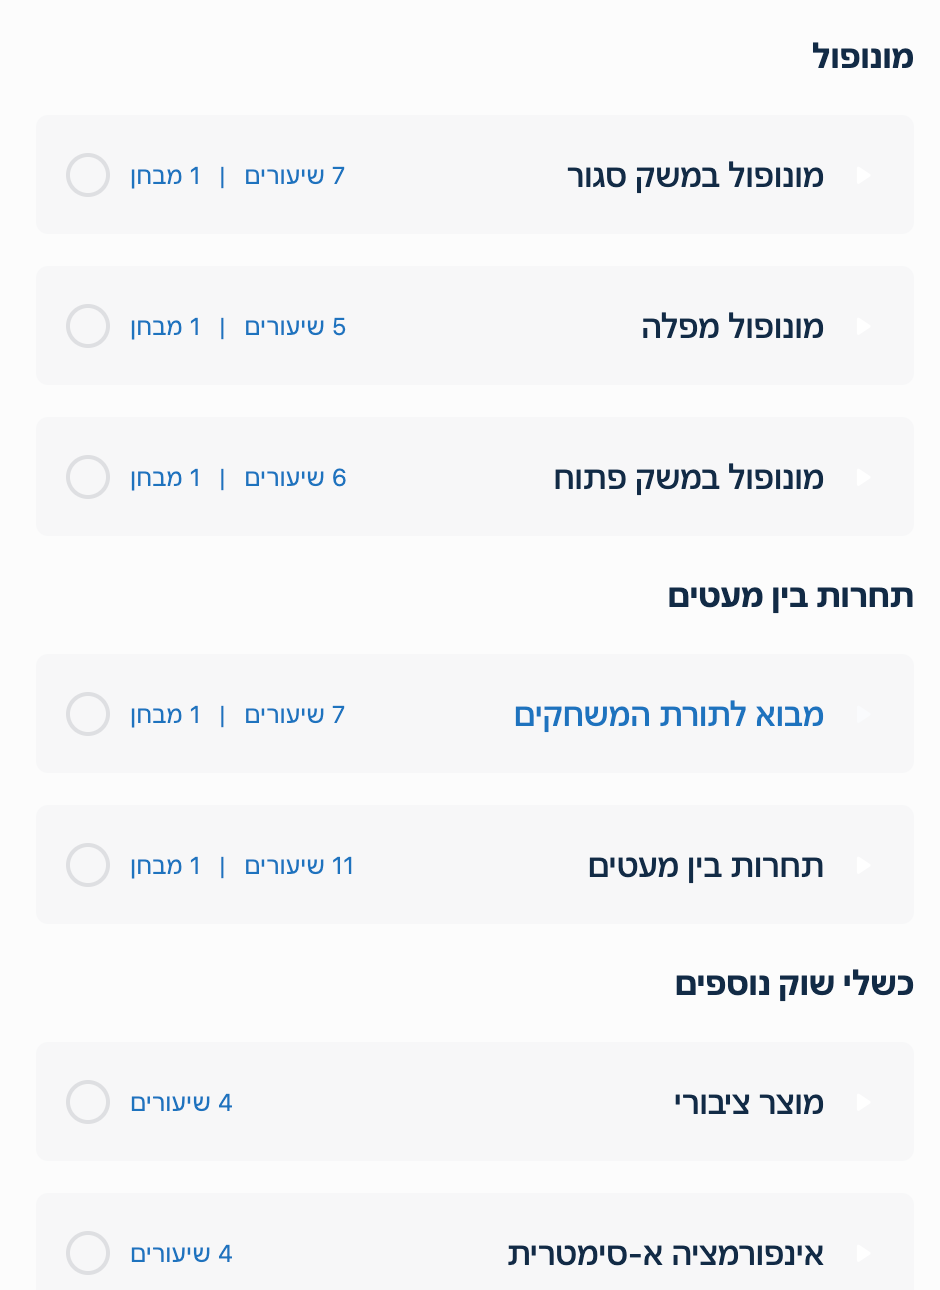Click 1 מבחן in מונופול מפלה row
Image resolution: width=940 pixels, height=1290 pixels.
coord(165,327)
